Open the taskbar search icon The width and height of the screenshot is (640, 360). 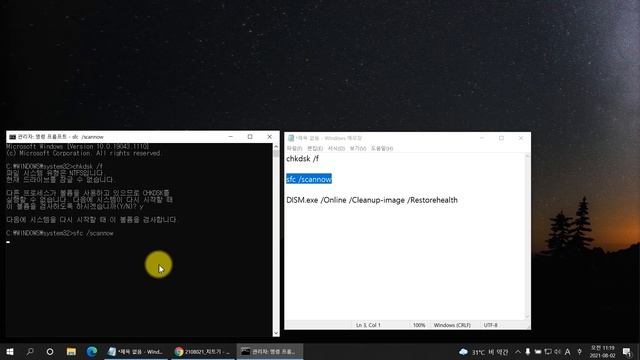pyautogui.click(x=30, y=351)
